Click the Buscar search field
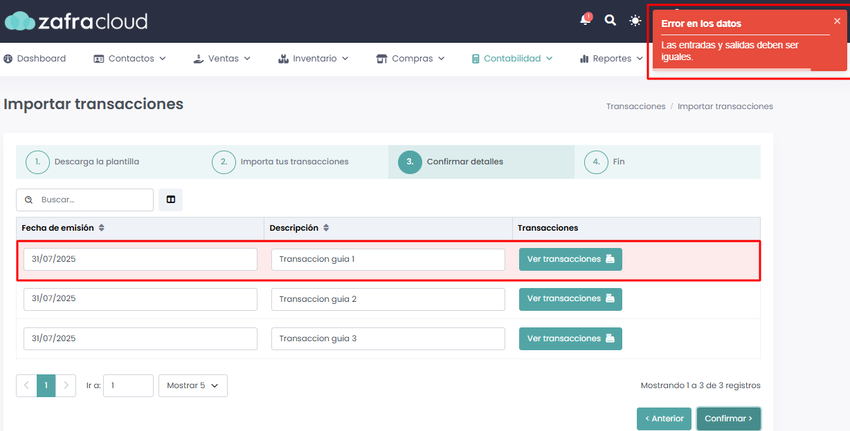The height and width of the screenshot is (431, 850). (x=85, y=200)
